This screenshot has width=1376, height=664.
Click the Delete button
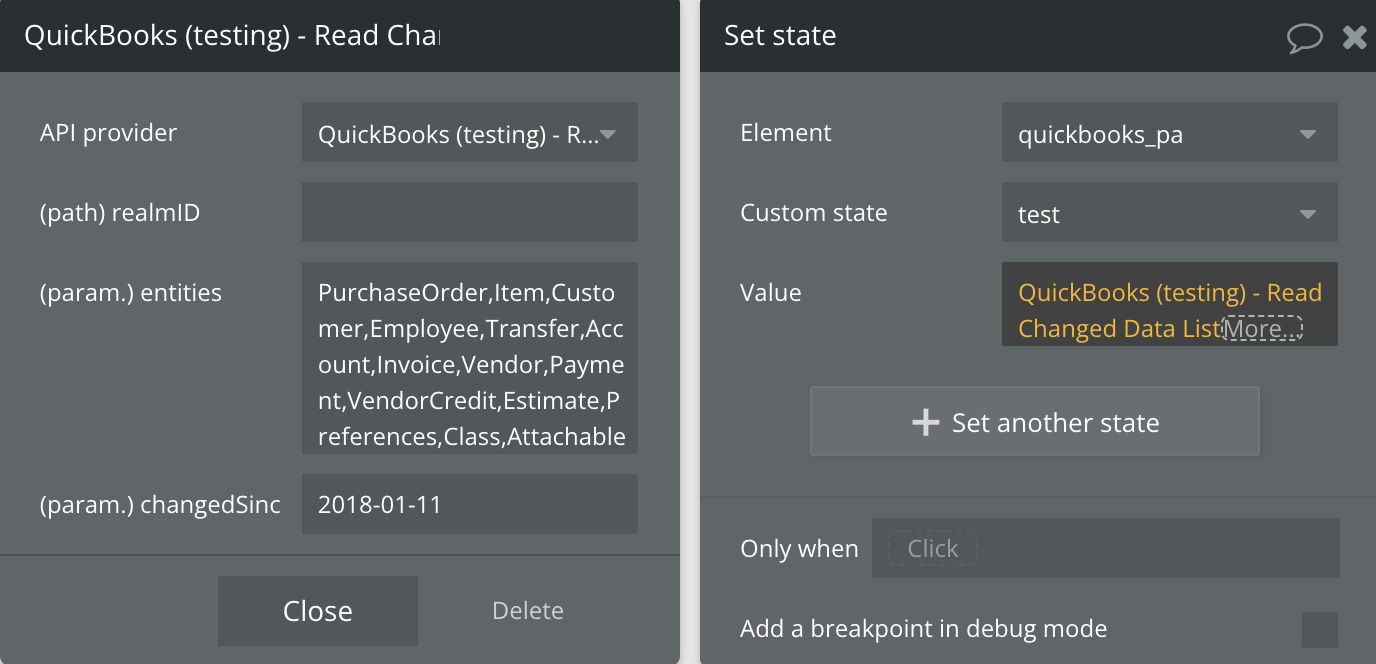tap(528, 611)
